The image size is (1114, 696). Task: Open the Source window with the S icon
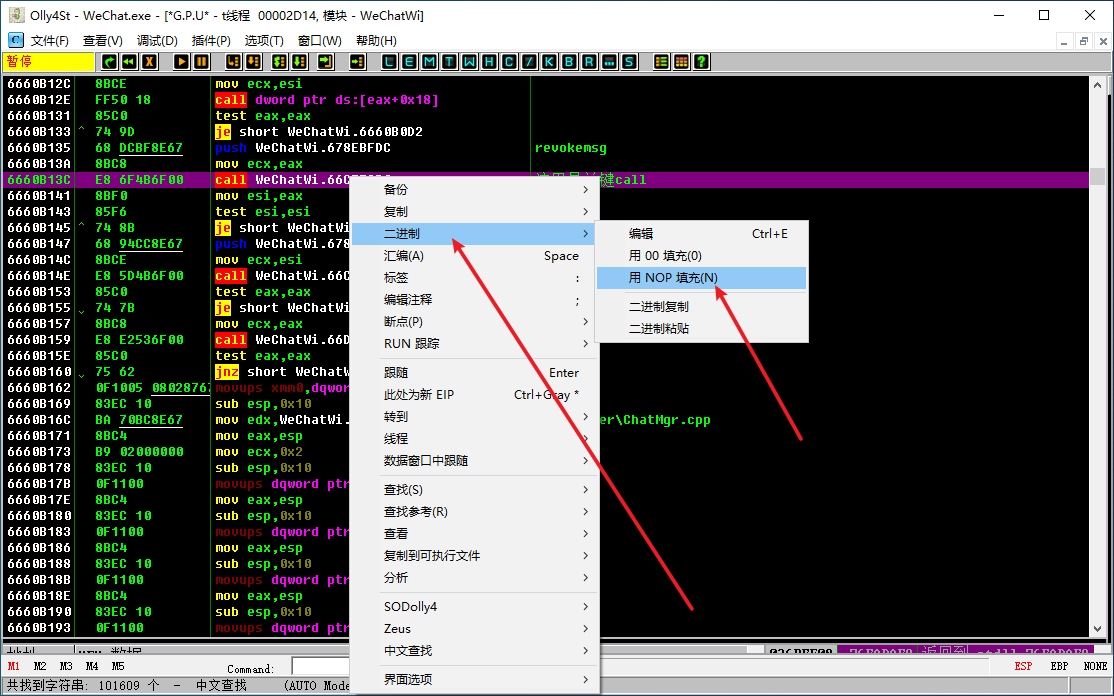(629, 62)
